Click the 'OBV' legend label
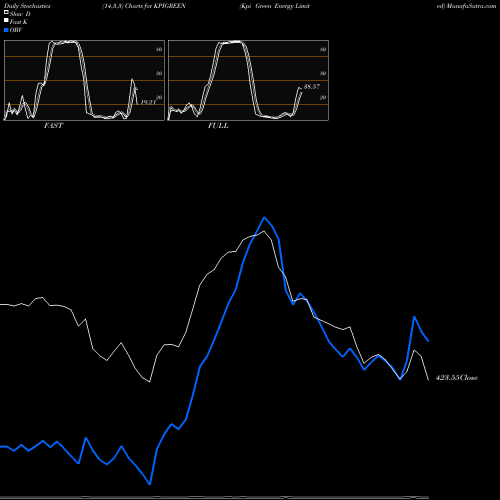This screenshot has height=500, width=500. pos(16,30)
